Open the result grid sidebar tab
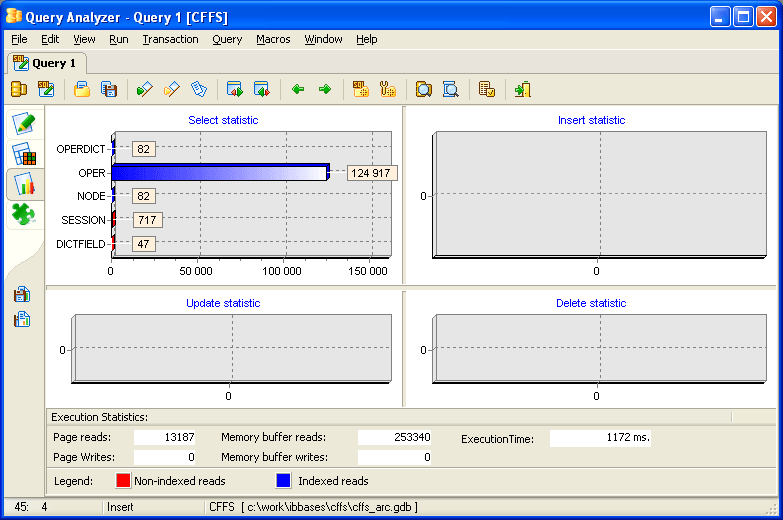The width and height of the screenshot is (783, 520). (25, 154)
